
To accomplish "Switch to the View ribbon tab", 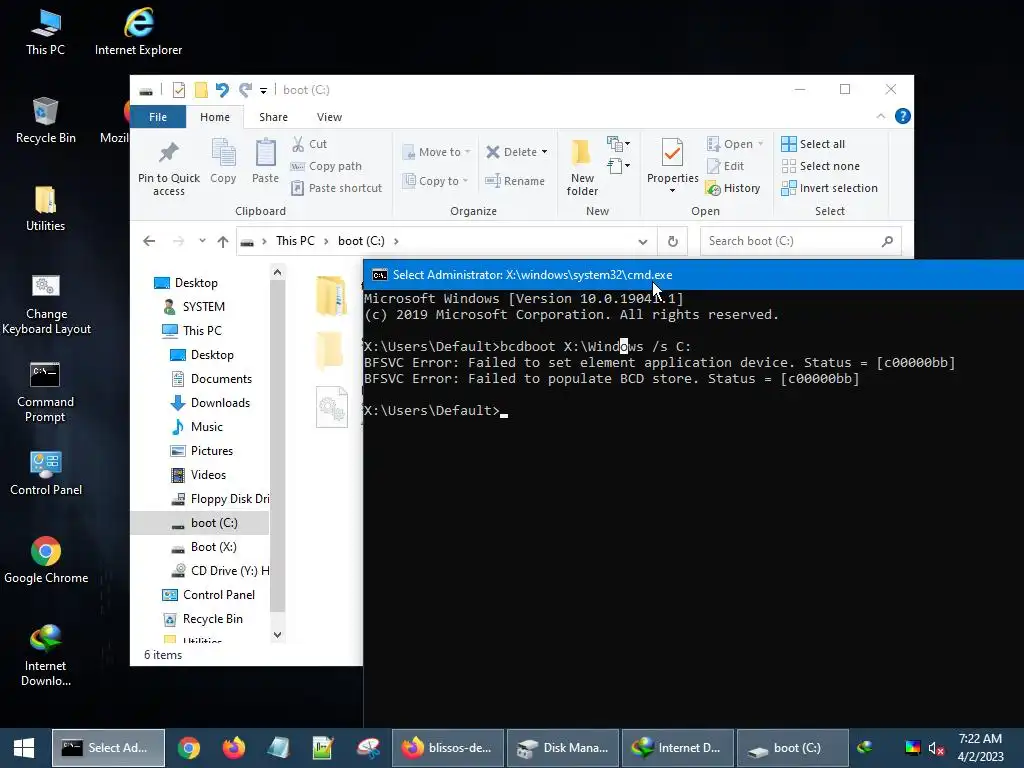I will pos(329,117).
